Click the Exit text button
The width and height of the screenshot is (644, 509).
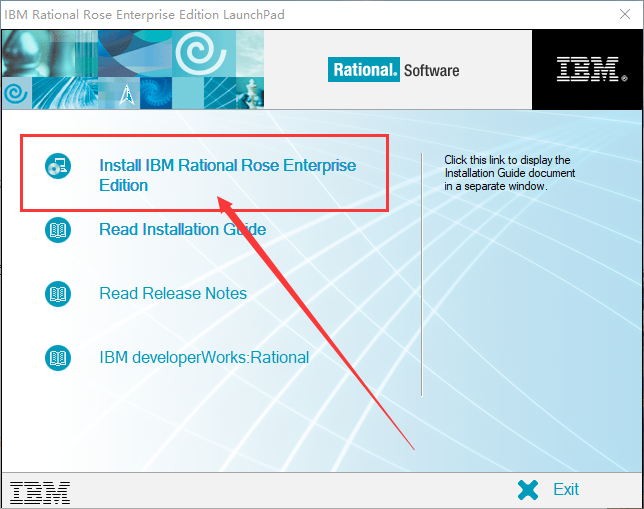tap(566, 489)
